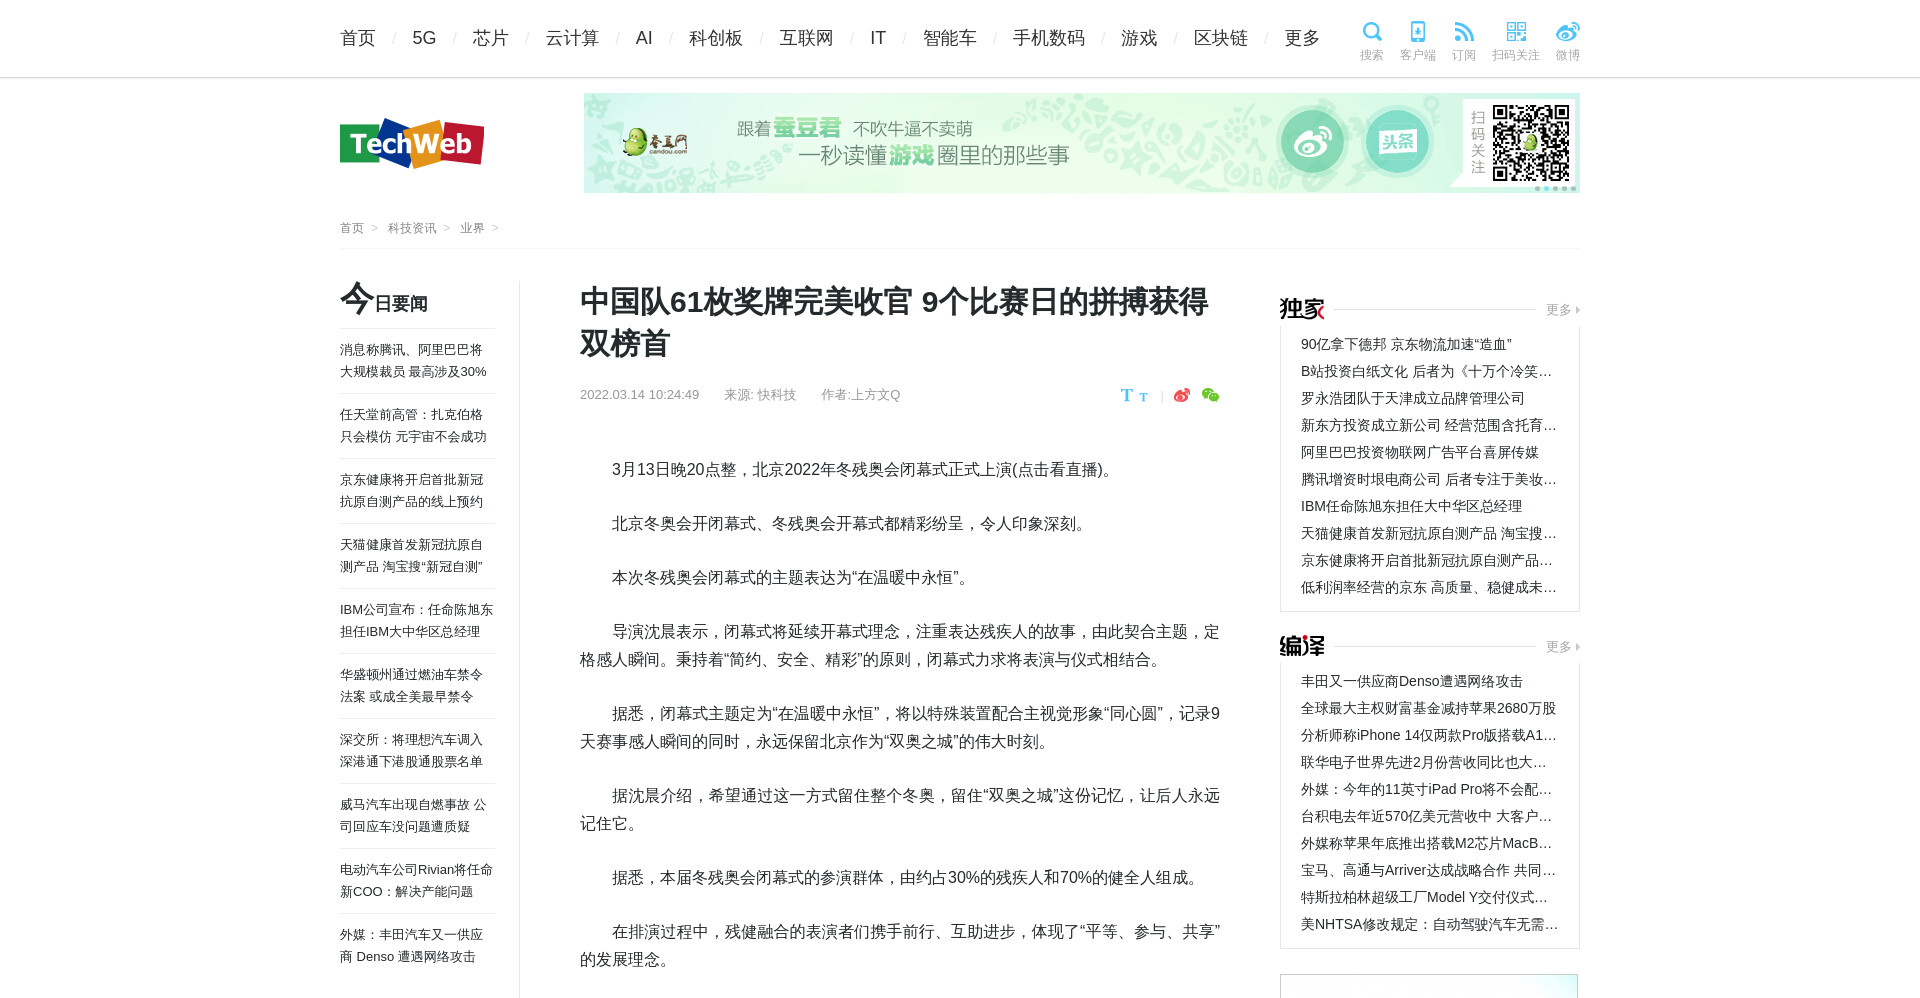Screen dimensions: 1920x998
Task: Click breadcrumb 业界 link
Action: [x=472, y=228]
